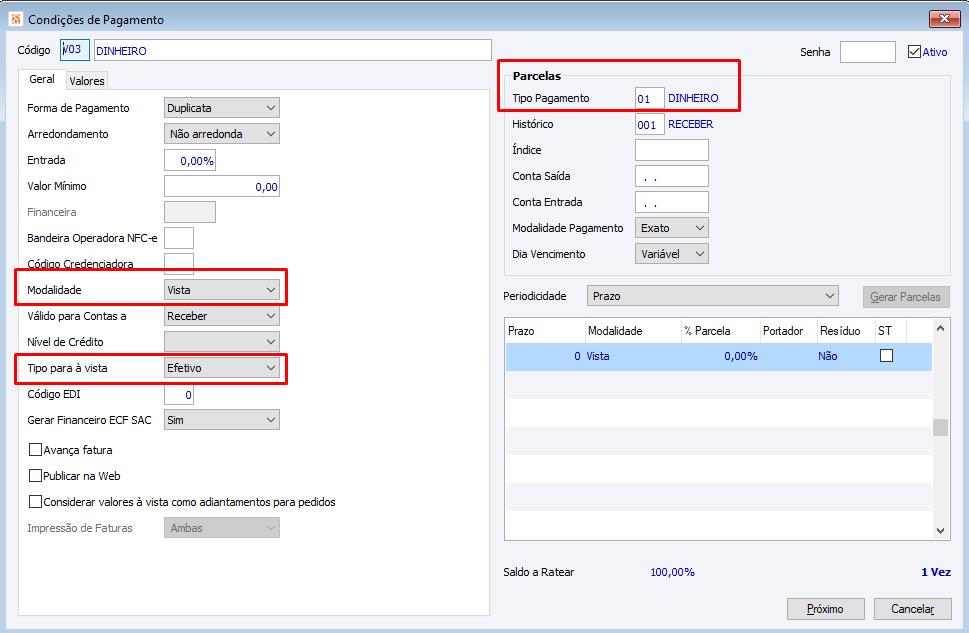Click the Índice input field
This screenshot has height=633, width=969.
click(x=672, y=150)
